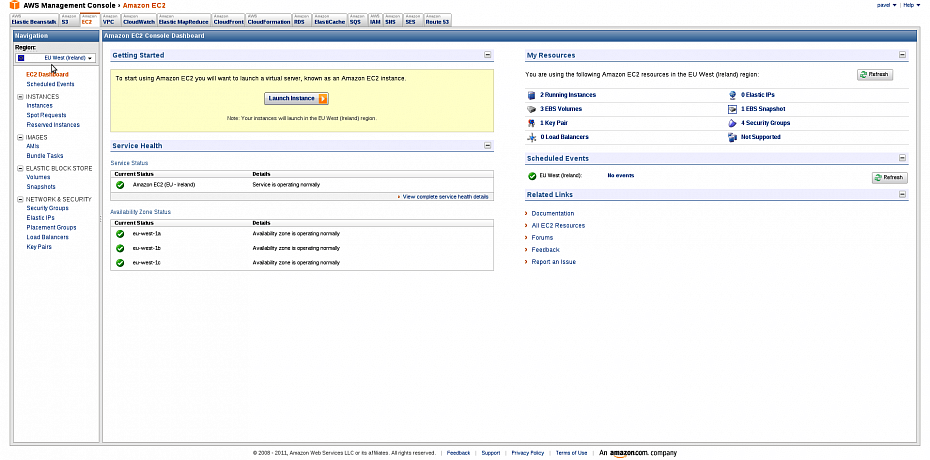This screenshot has height=460, width=930.
Task: Go to Spot Requests in navigation
Action: click(x=46, y=115)
